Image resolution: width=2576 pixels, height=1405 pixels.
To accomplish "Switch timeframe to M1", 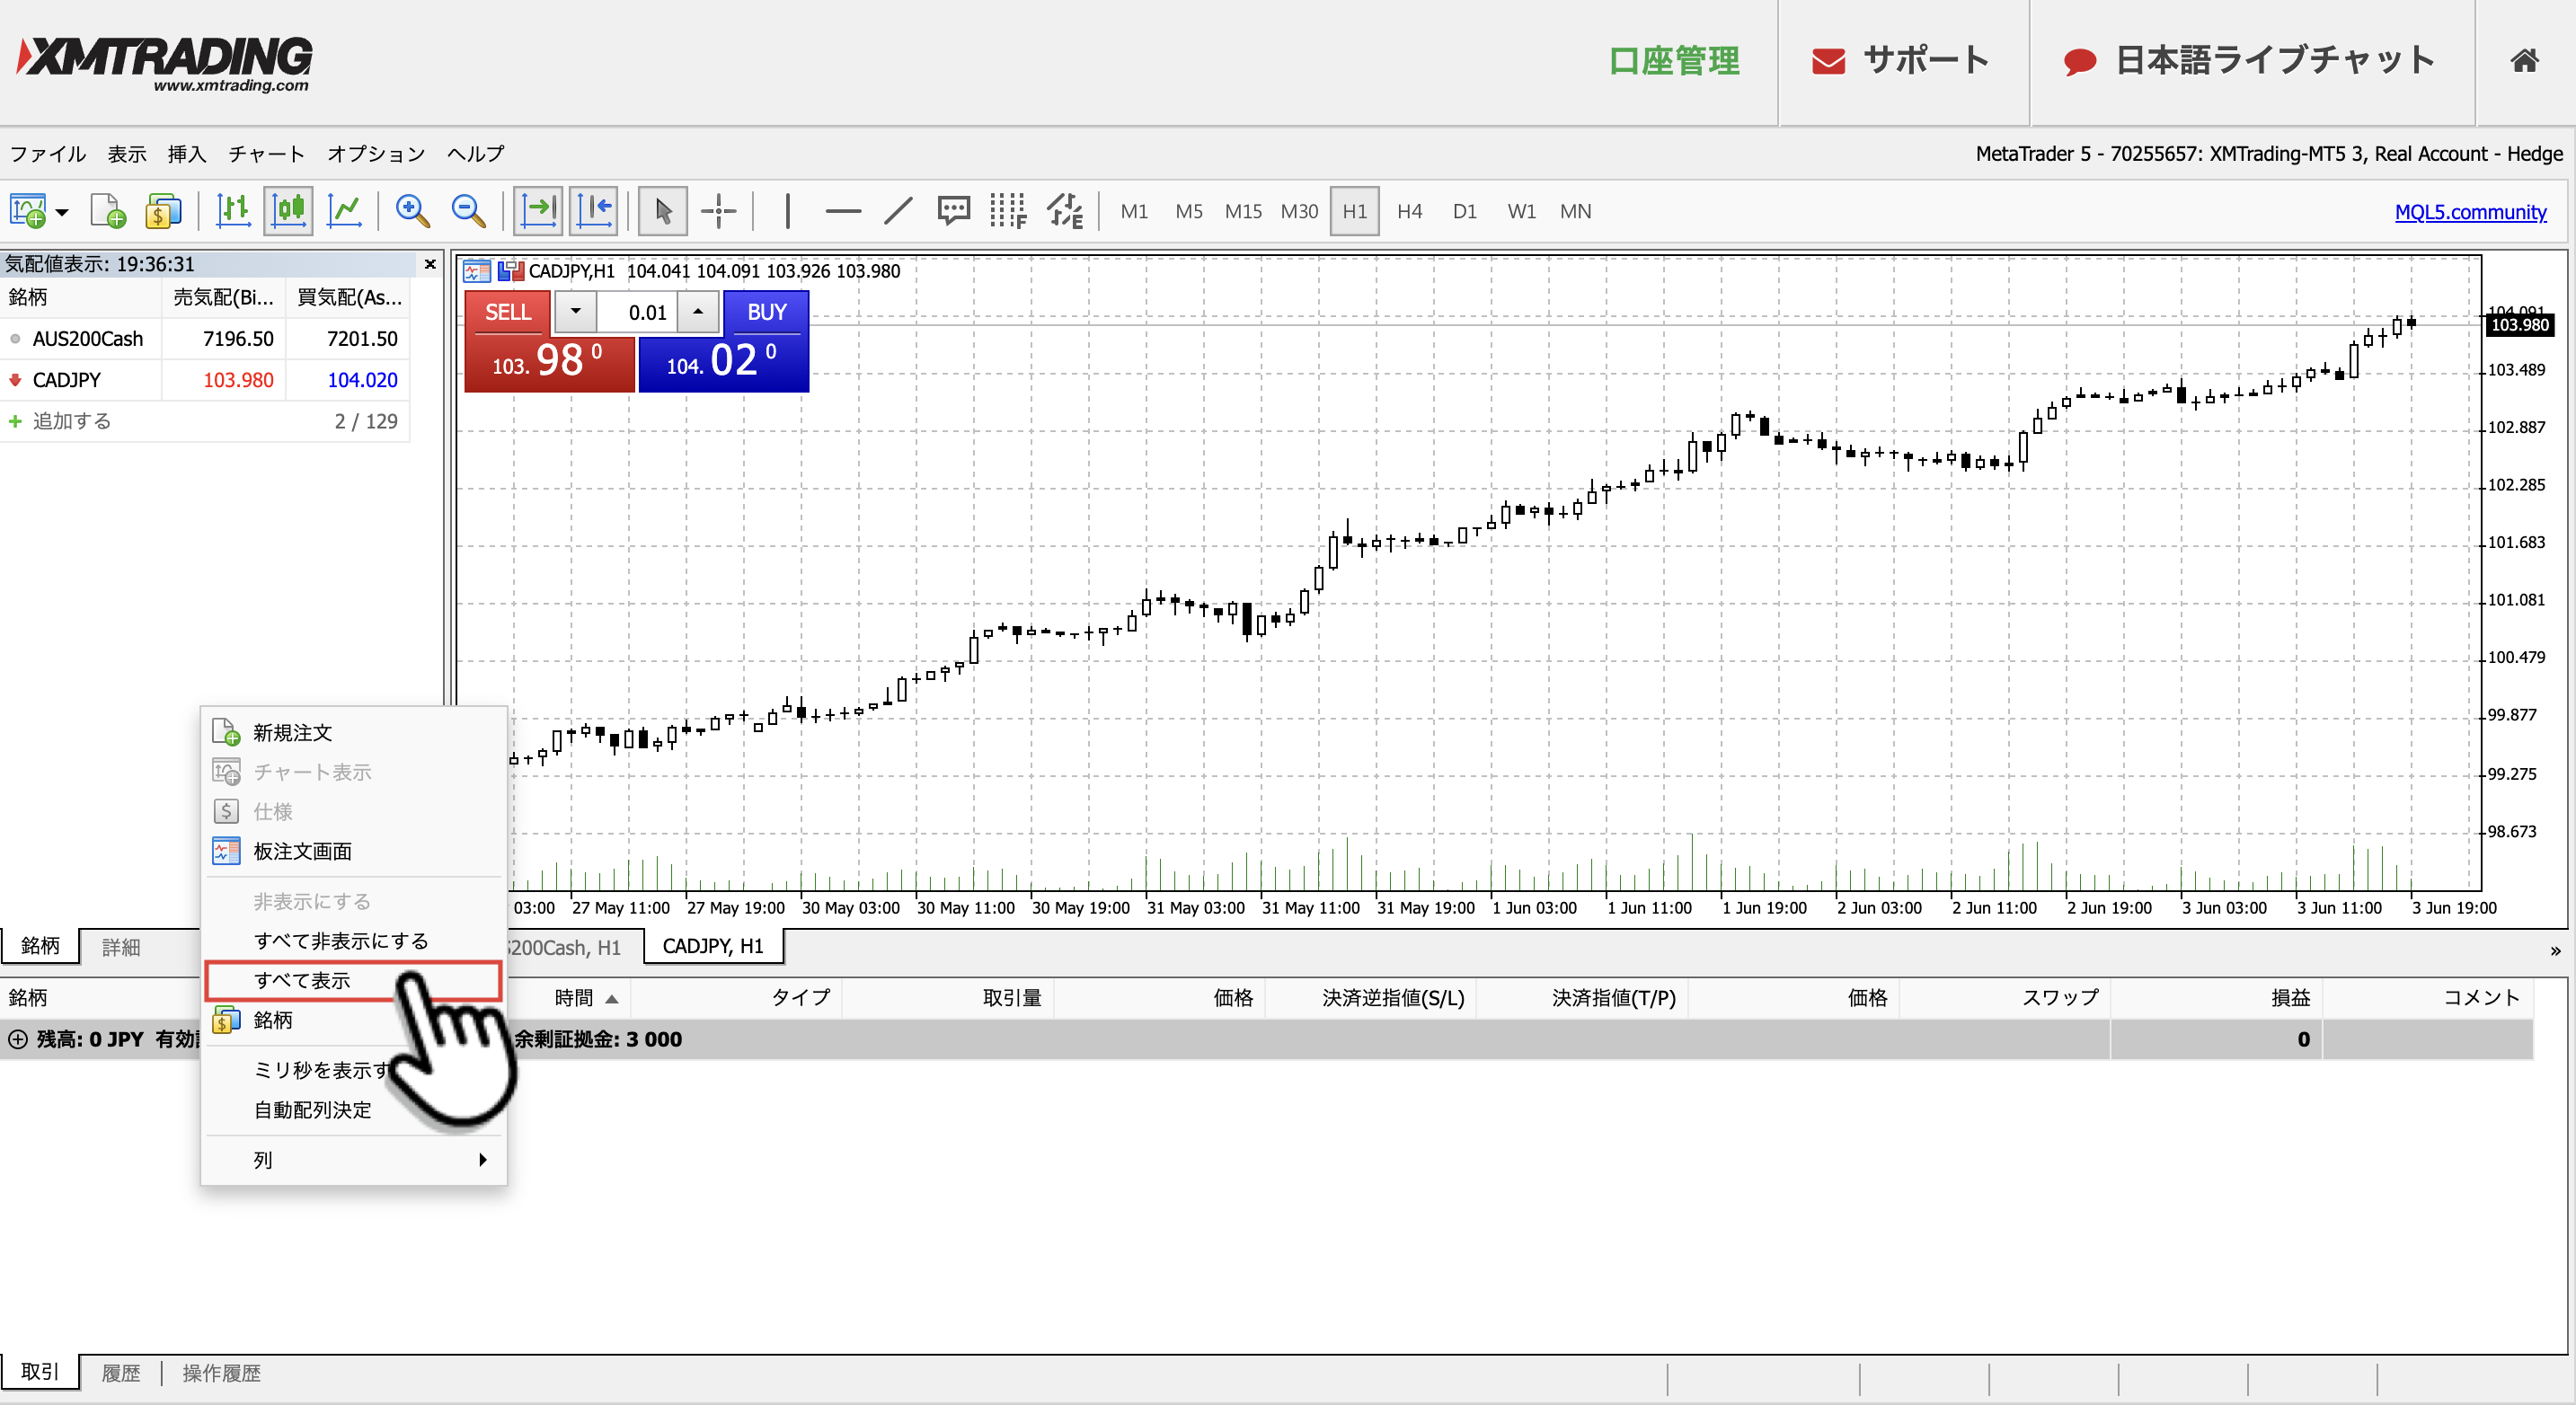I will pyautogui.click(x=1134, y=211).
